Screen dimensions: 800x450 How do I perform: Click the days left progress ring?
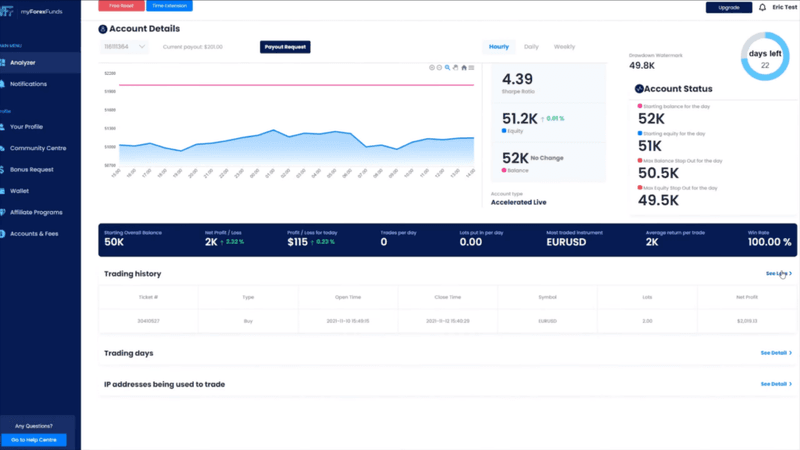pyautogui.click(x=765, y=56)
